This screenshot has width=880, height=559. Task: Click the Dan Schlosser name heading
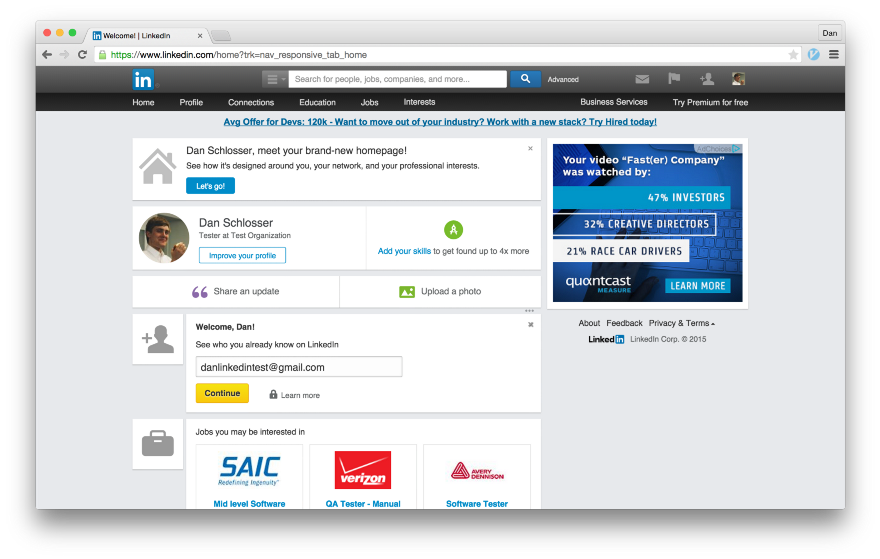click(236, 223)
